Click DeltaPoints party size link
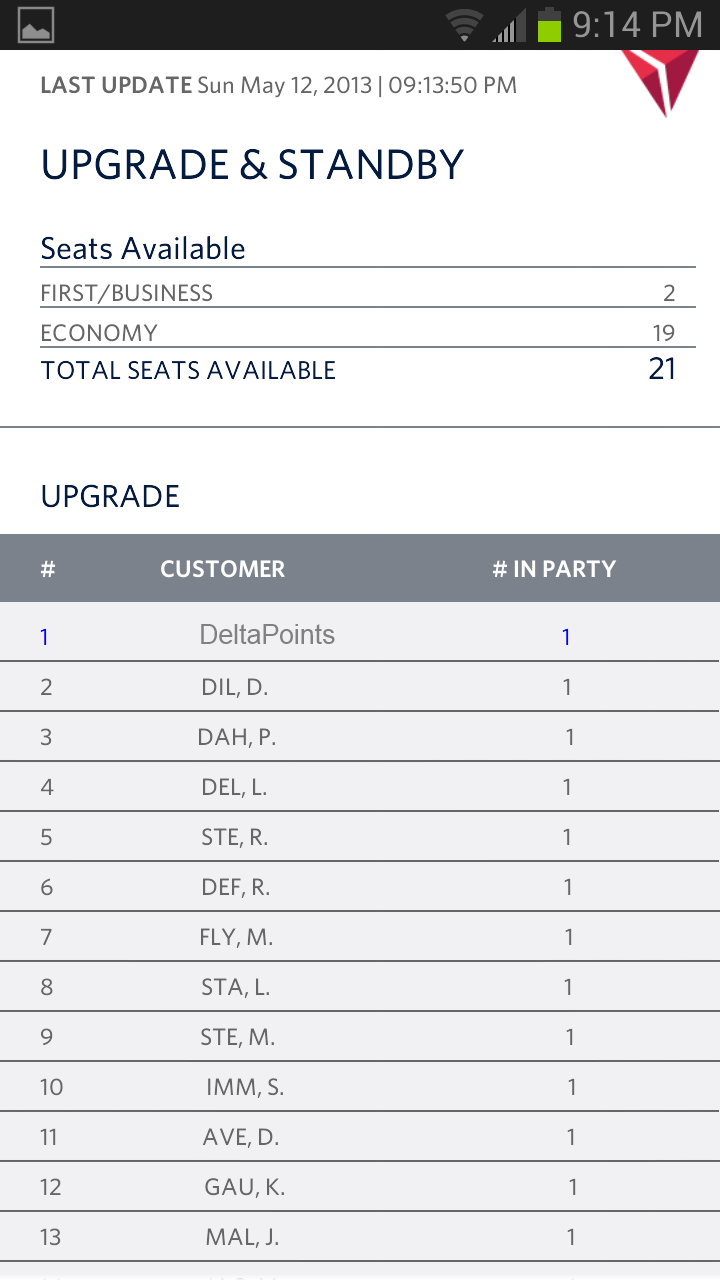 (x=566, y=637)
